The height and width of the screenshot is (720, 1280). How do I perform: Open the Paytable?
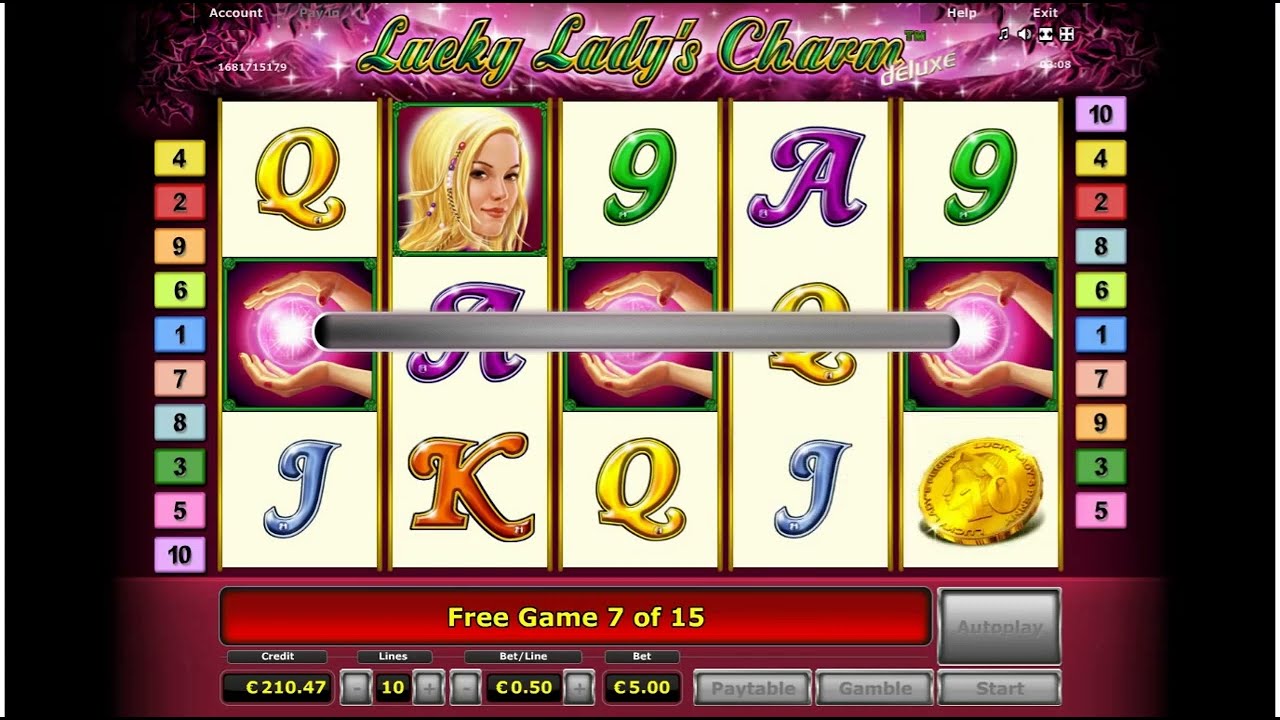tap(753, 688)
